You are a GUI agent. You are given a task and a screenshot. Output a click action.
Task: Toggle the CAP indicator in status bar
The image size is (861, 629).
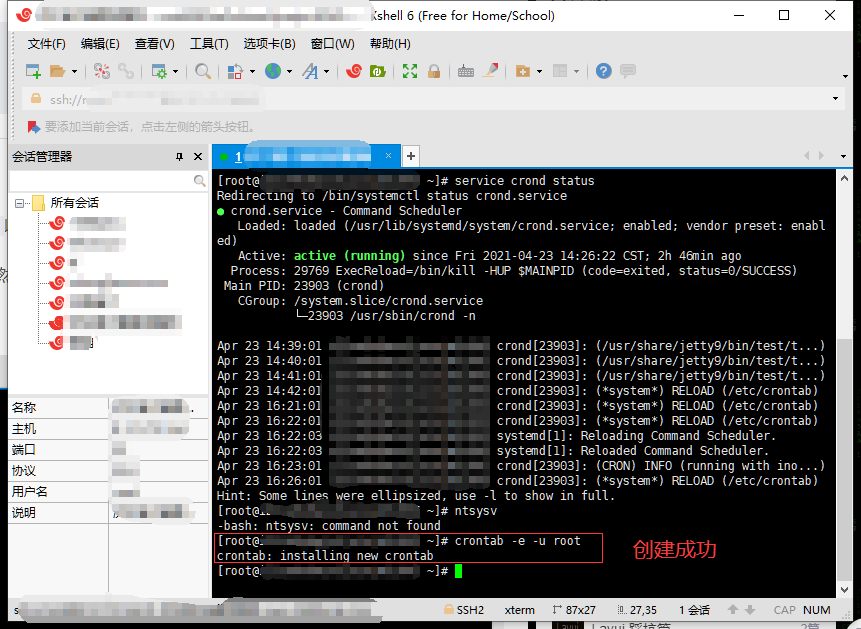[x=784, y=609]
